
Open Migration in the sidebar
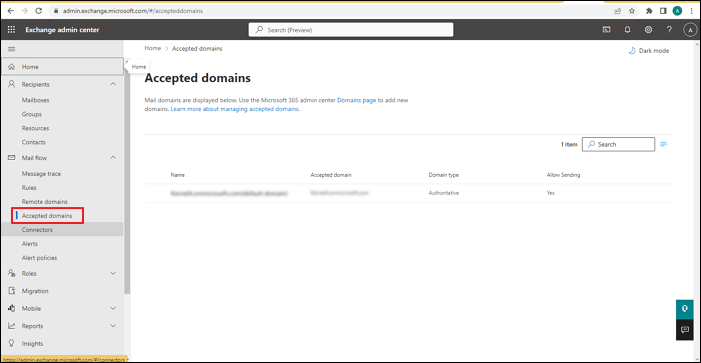click(x=35, y=291)
